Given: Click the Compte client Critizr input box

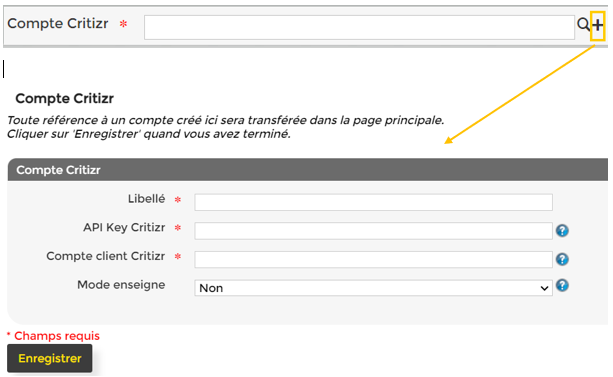Looking at the screenshot, I should (373, 259).
